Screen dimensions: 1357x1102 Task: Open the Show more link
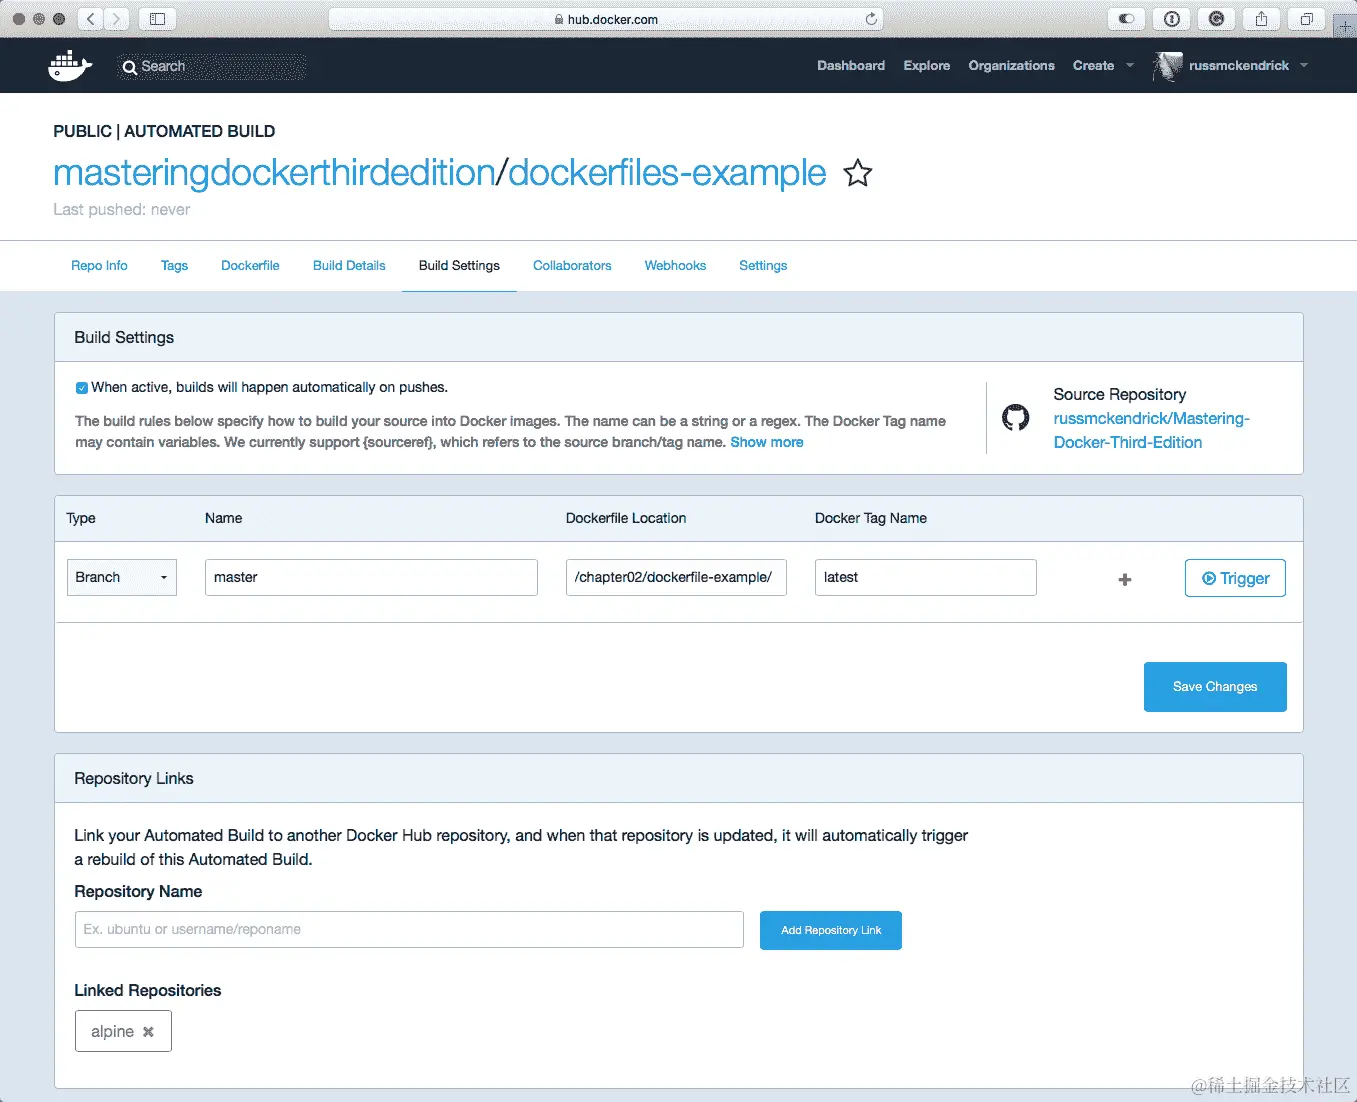(767, 442)
